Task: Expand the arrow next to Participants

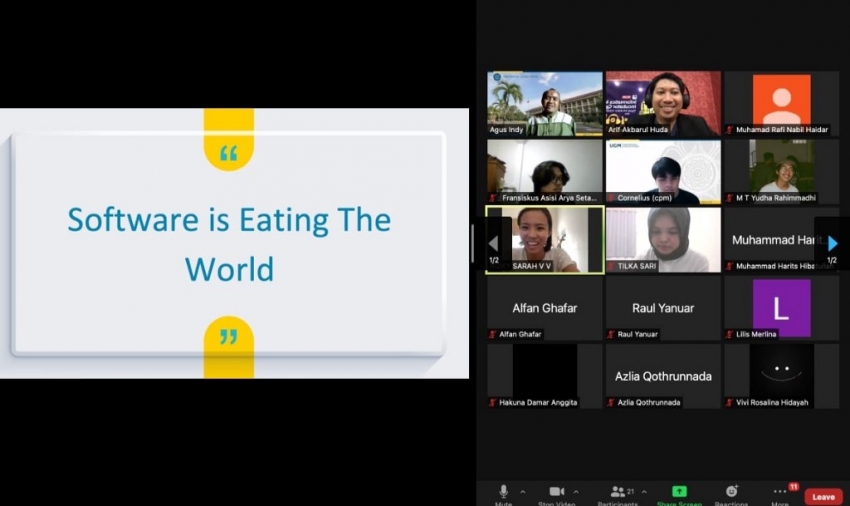Action: [x=644, y=492]
